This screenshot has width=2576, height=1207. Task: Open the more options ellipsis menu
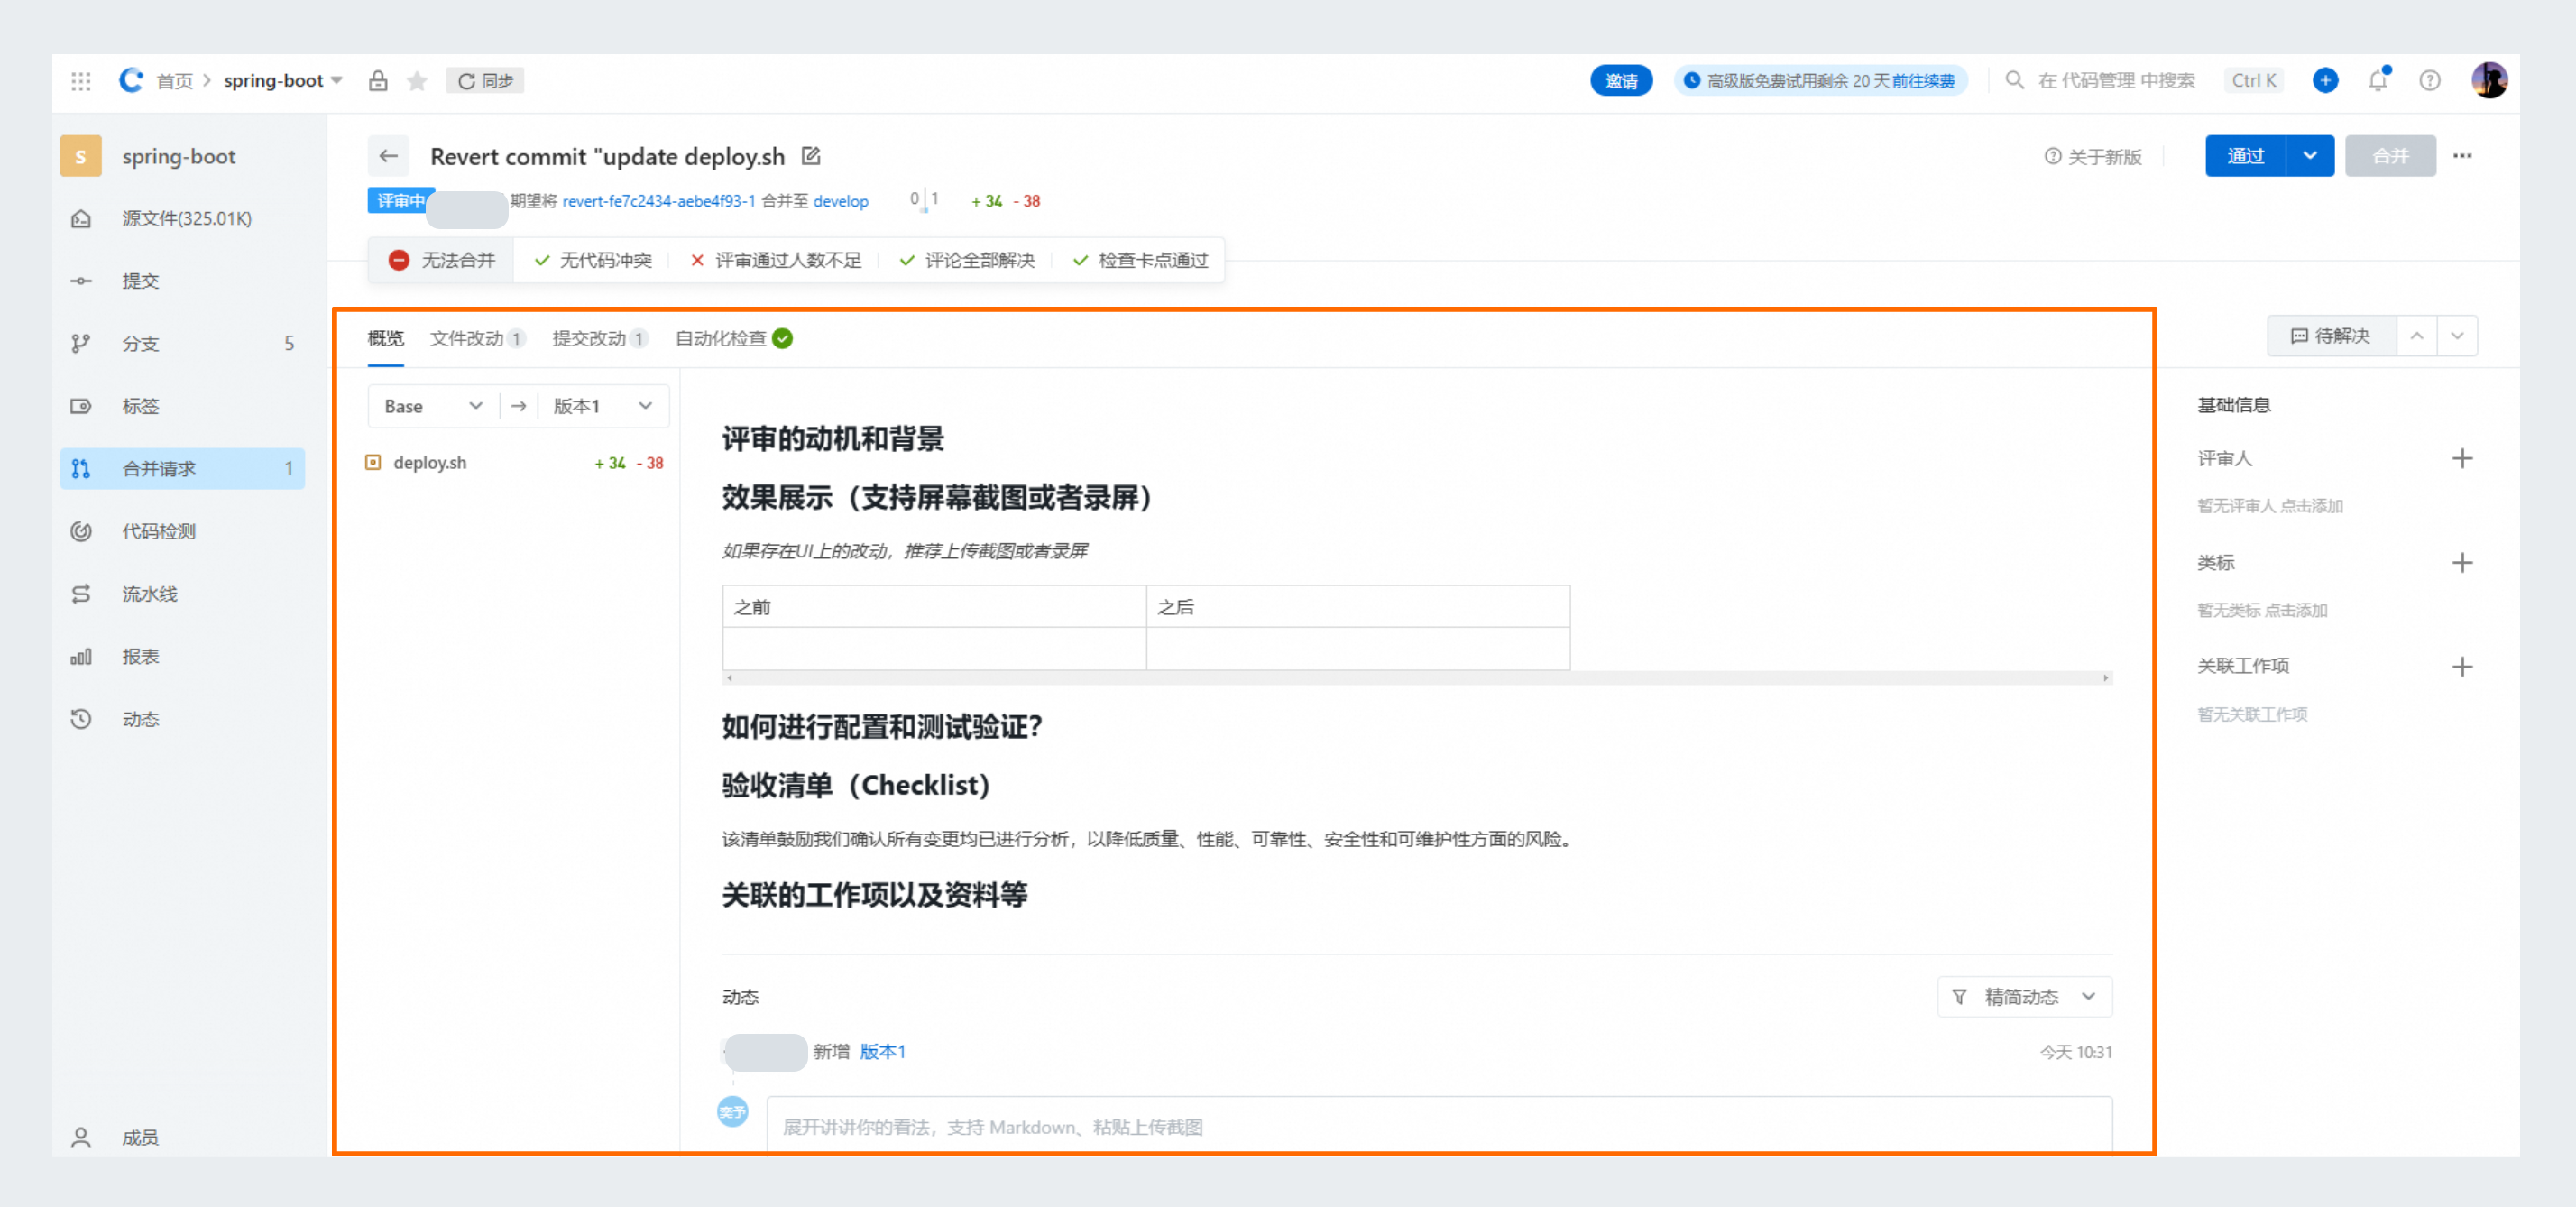click(2462, 156)
